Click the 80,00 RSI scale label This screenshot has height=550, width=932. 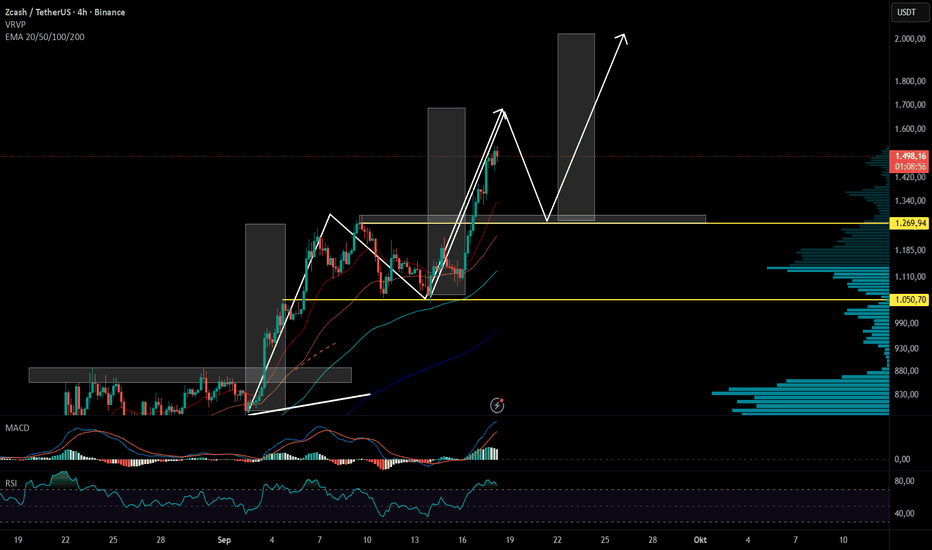click(x=905, y=481)
